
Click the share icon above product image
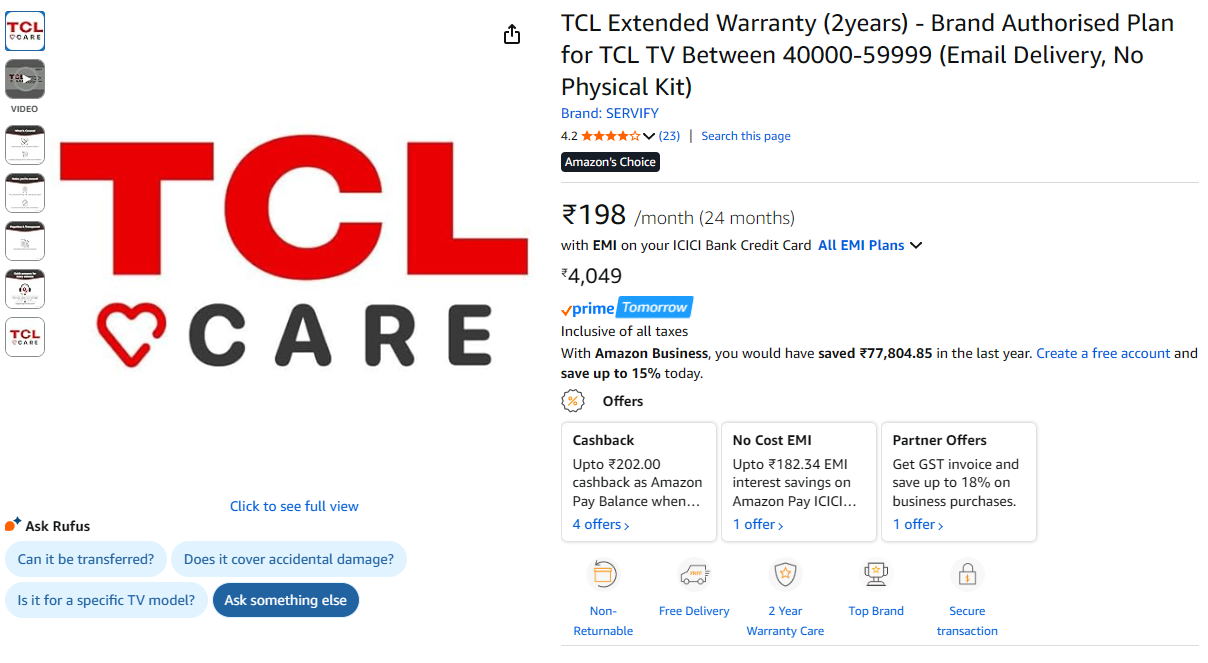[512, 35]
